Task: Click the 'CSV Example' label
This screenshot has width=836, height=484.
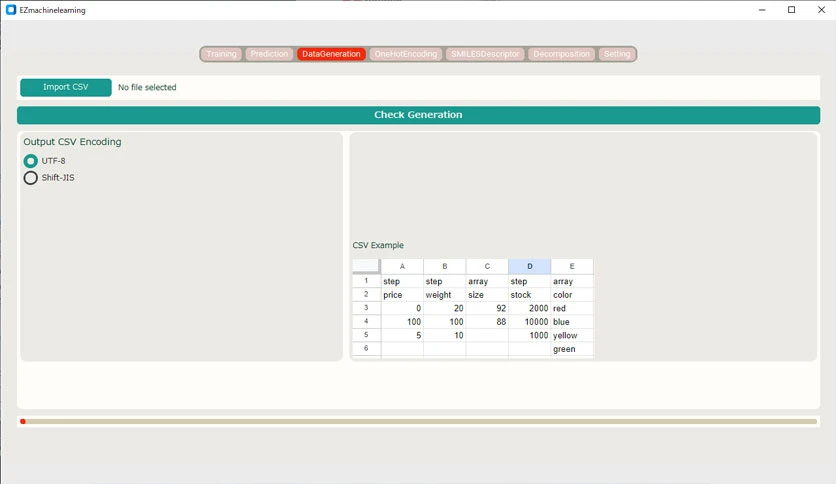Action: 378,245
